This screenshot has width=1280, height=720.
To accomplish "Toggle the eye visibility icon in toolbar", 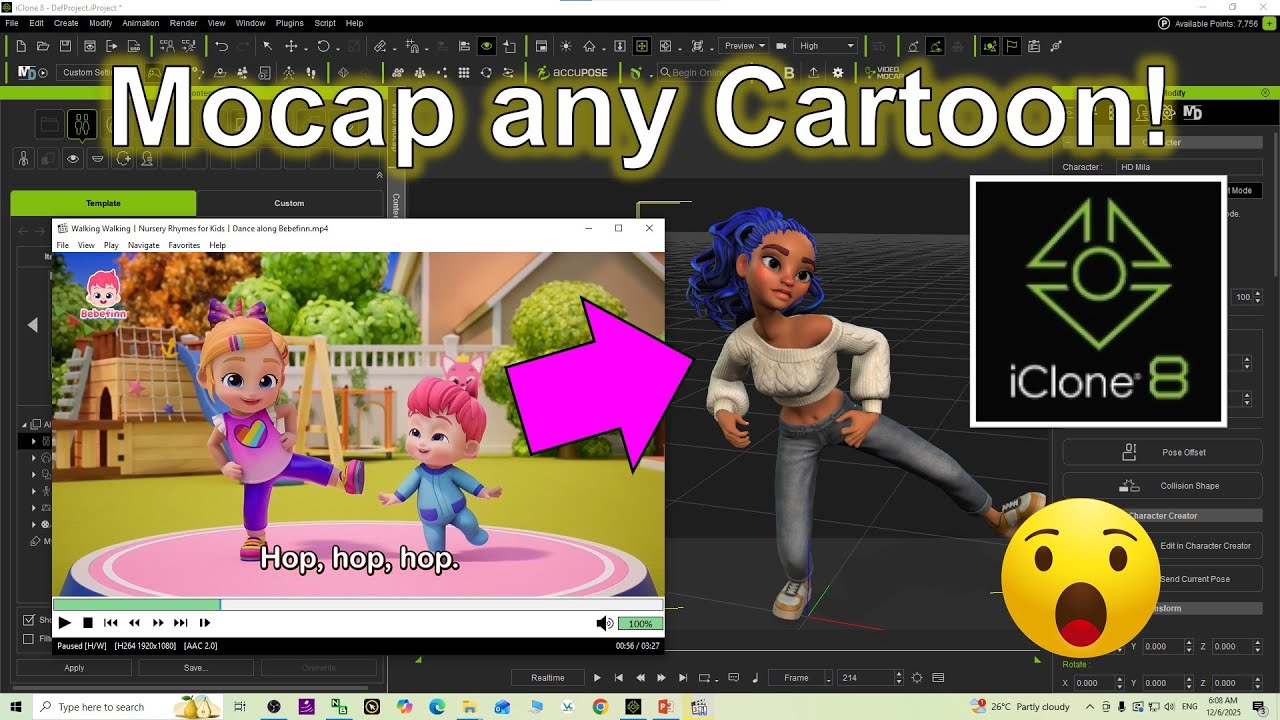I will [x=486, y=46].
